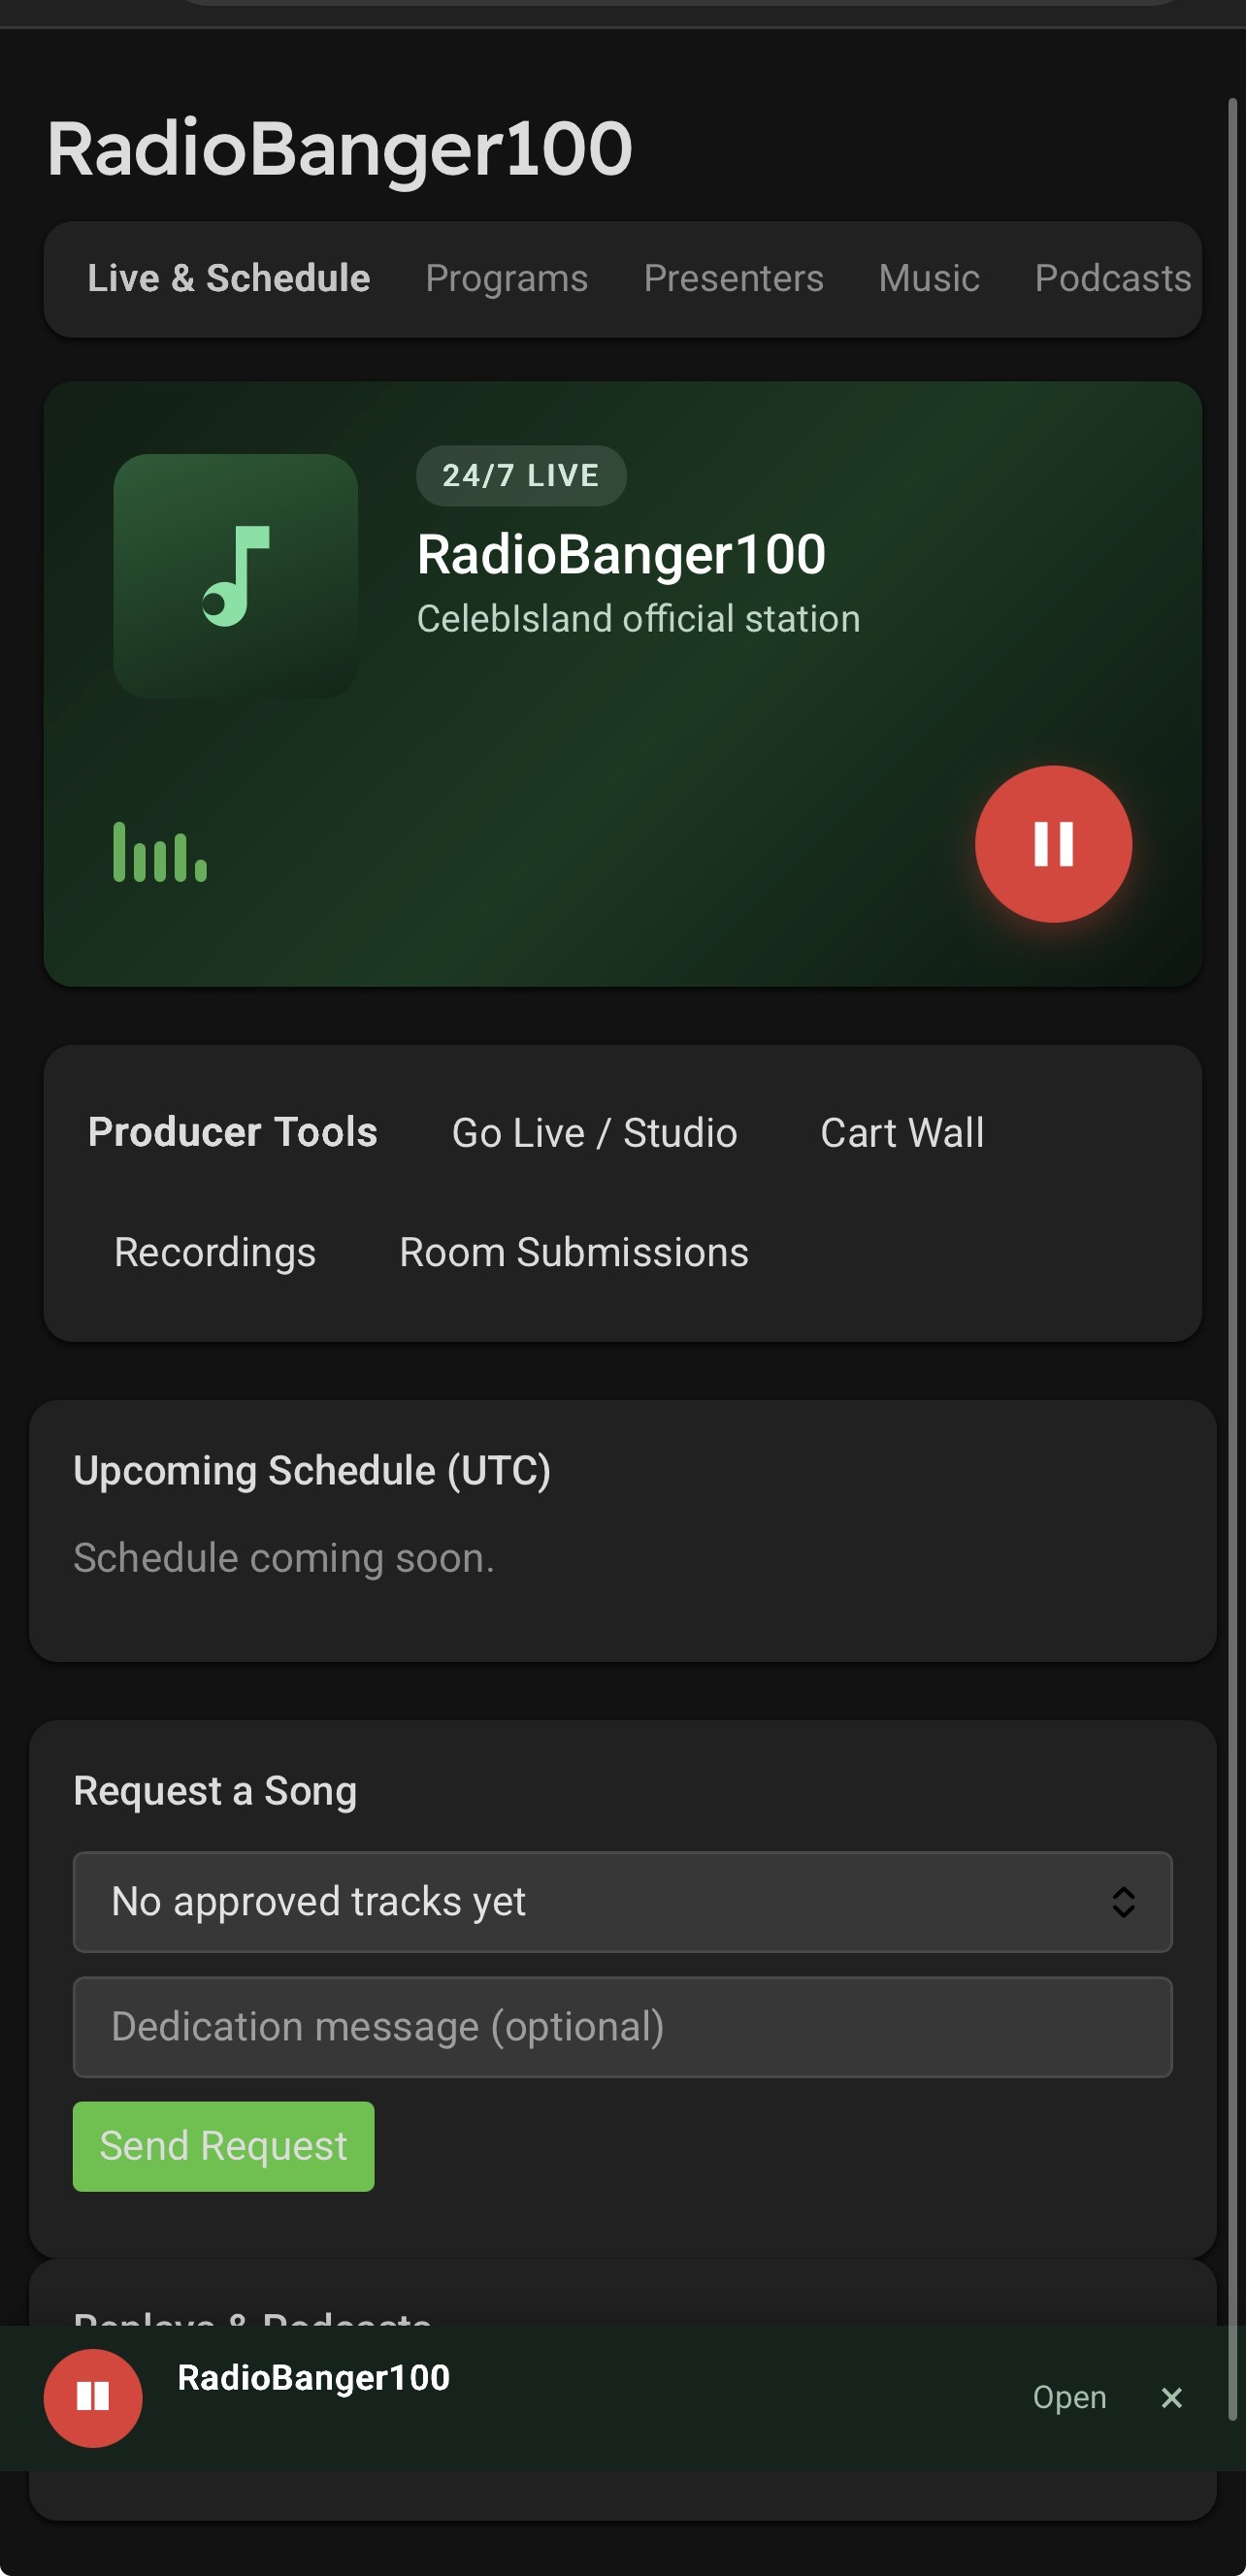Pause the live stream with red button
1246x2576 pixels.
1053,844
